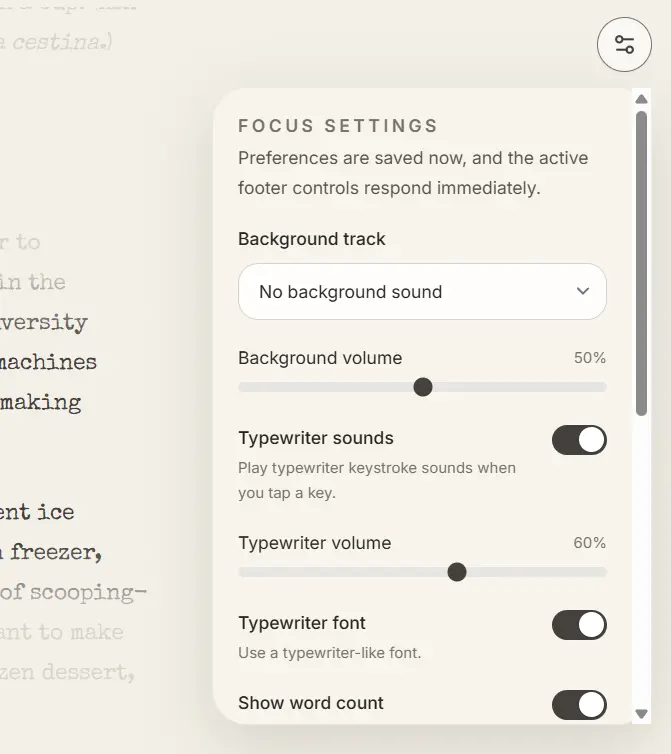This screenshot has height=754, width=671.
Task: Click the FOCUS SETTINGS heading
Action: pyautogui.click(x=338, y=126)
